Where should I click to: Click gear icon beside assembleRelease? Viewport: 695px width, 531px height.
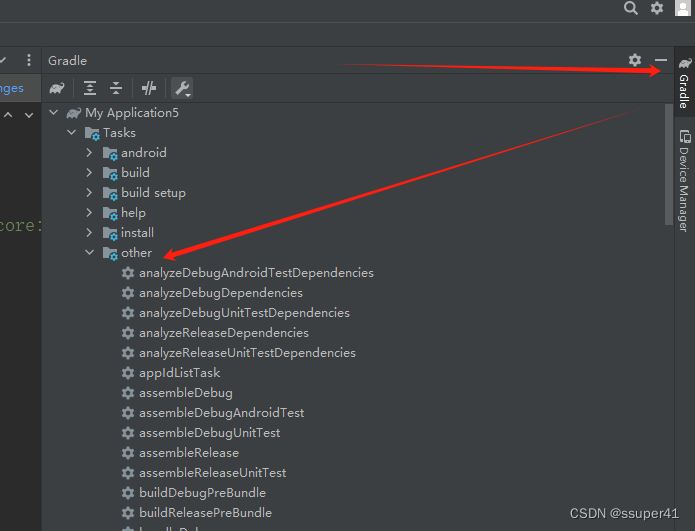128,453
